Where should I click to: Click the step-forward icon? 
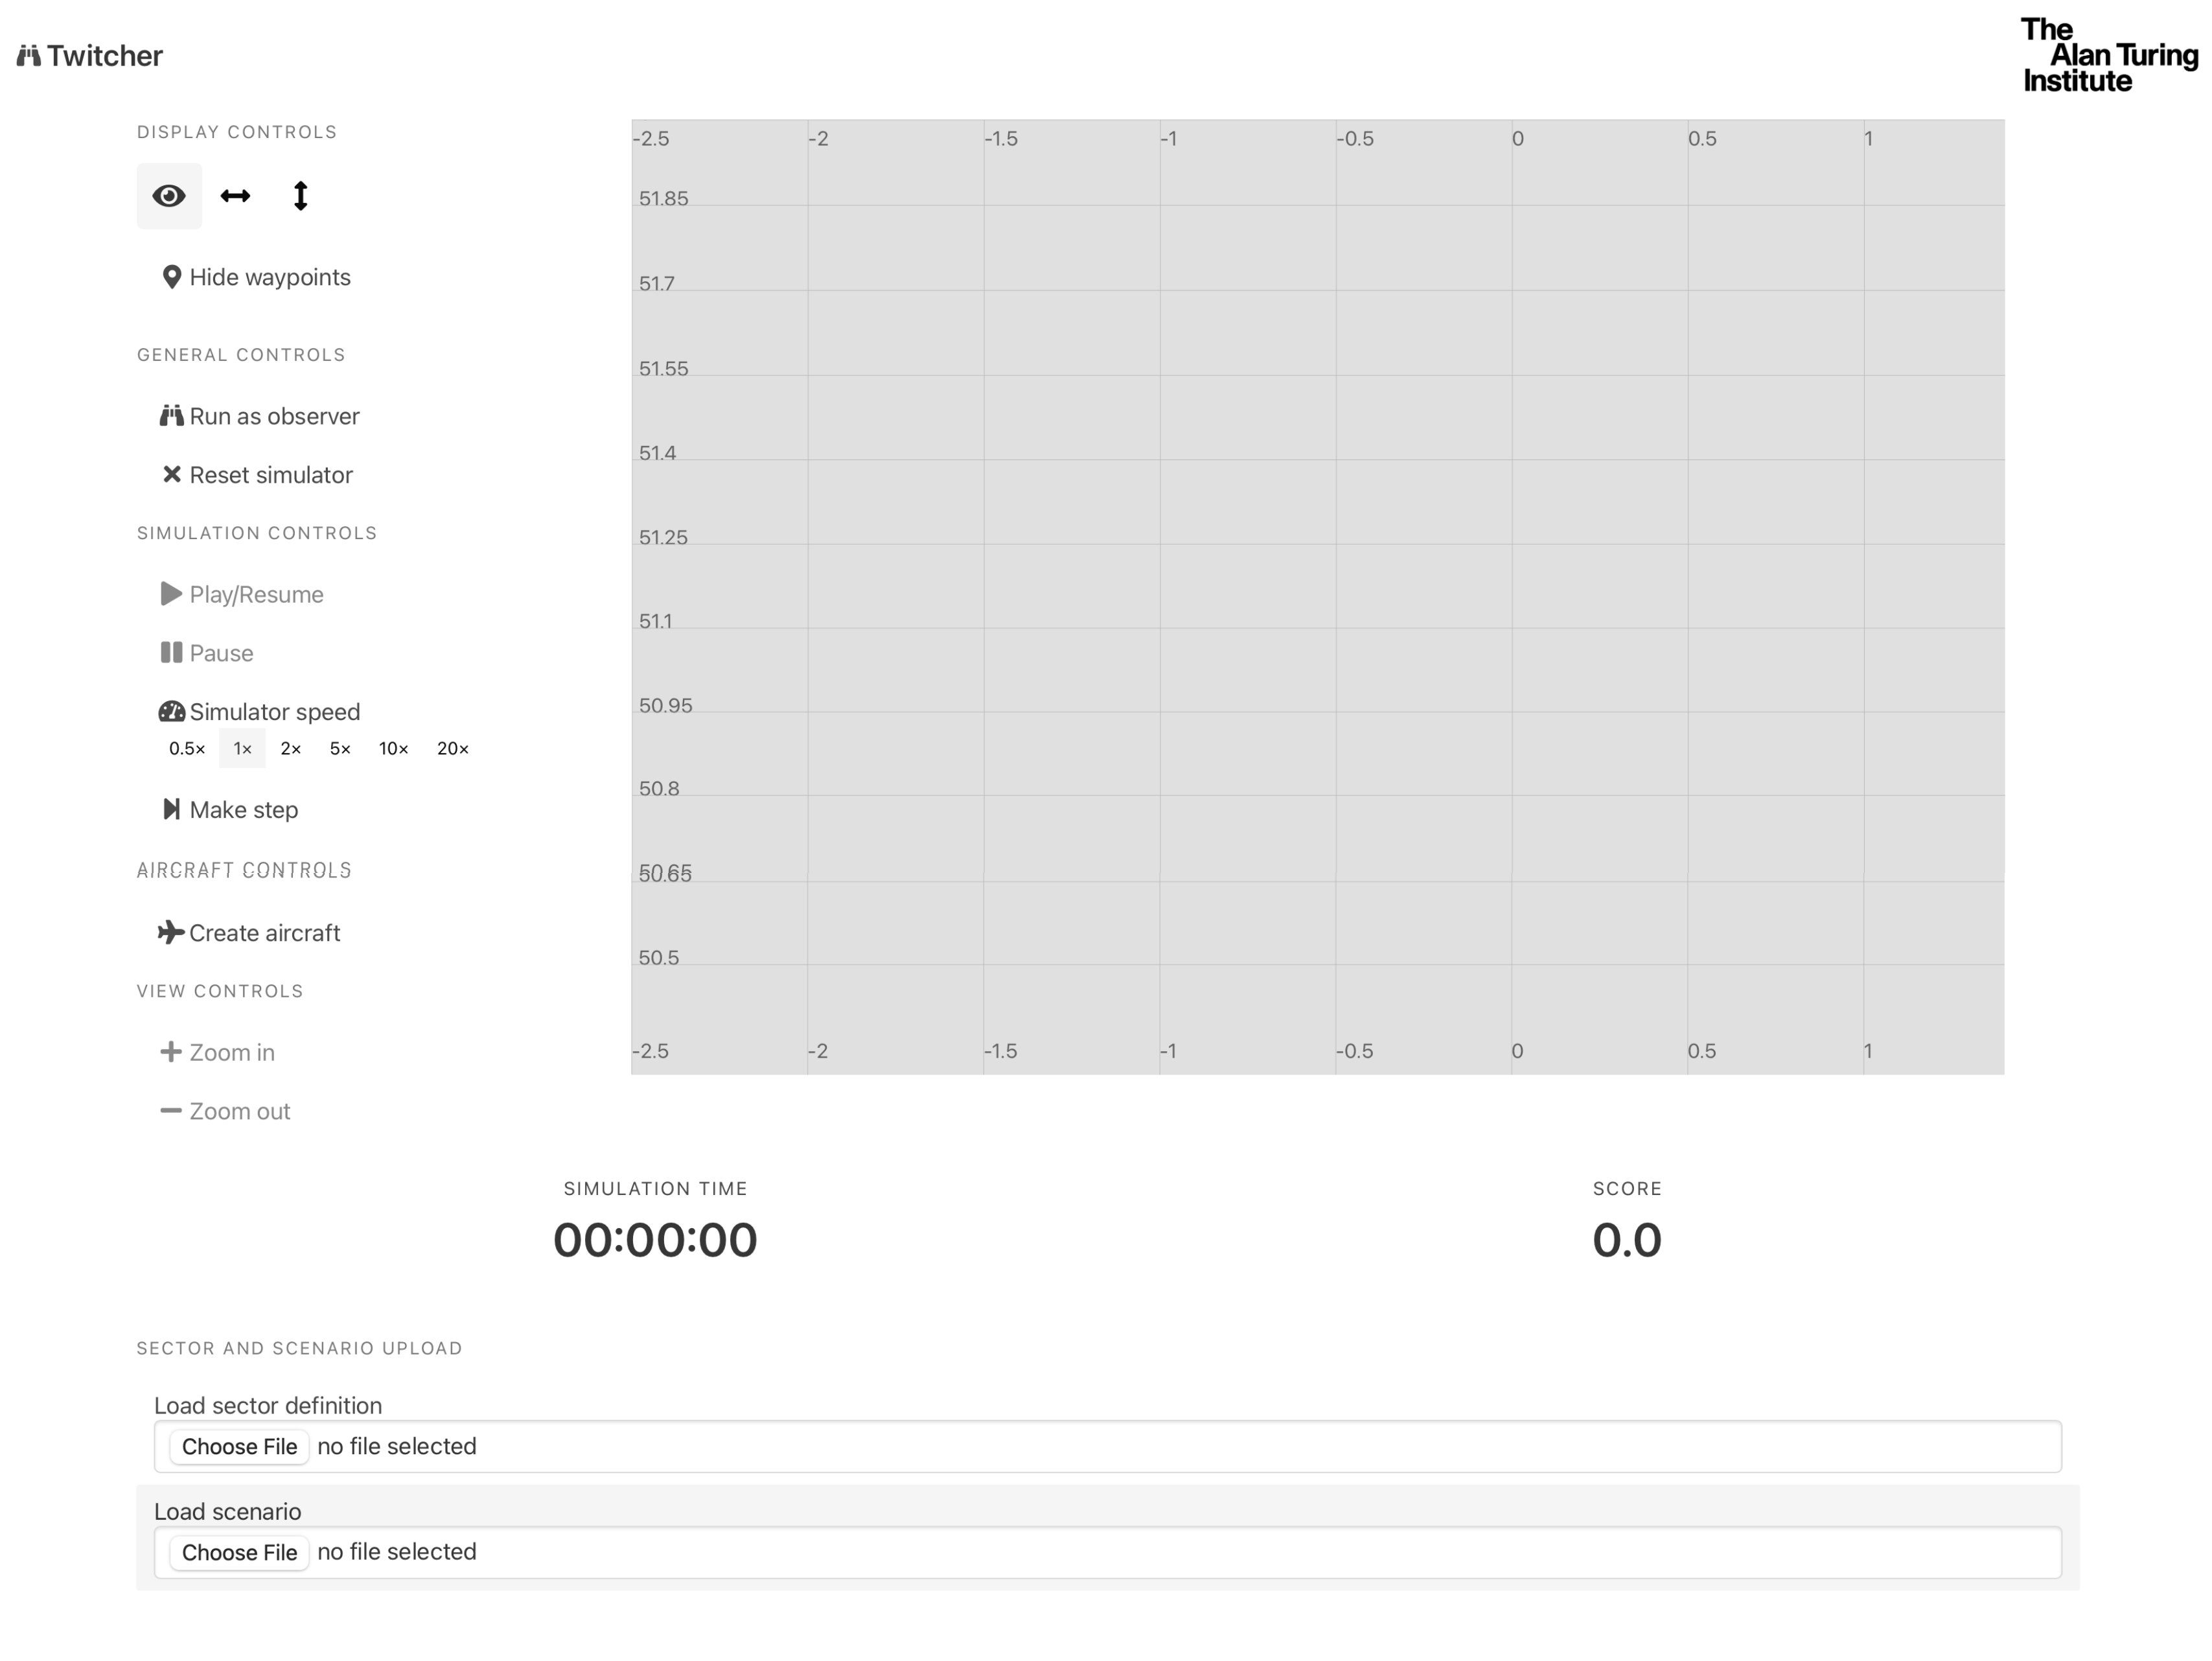(x=172, y=809)
